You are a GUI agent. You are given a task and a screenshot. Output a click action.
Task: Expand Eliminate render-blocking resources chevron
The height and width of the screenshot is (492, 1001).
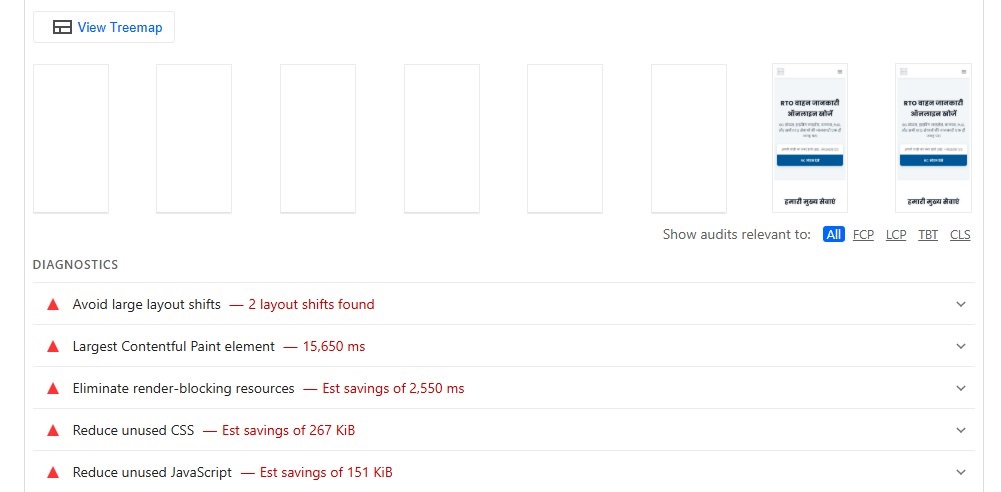click(961, 388)
